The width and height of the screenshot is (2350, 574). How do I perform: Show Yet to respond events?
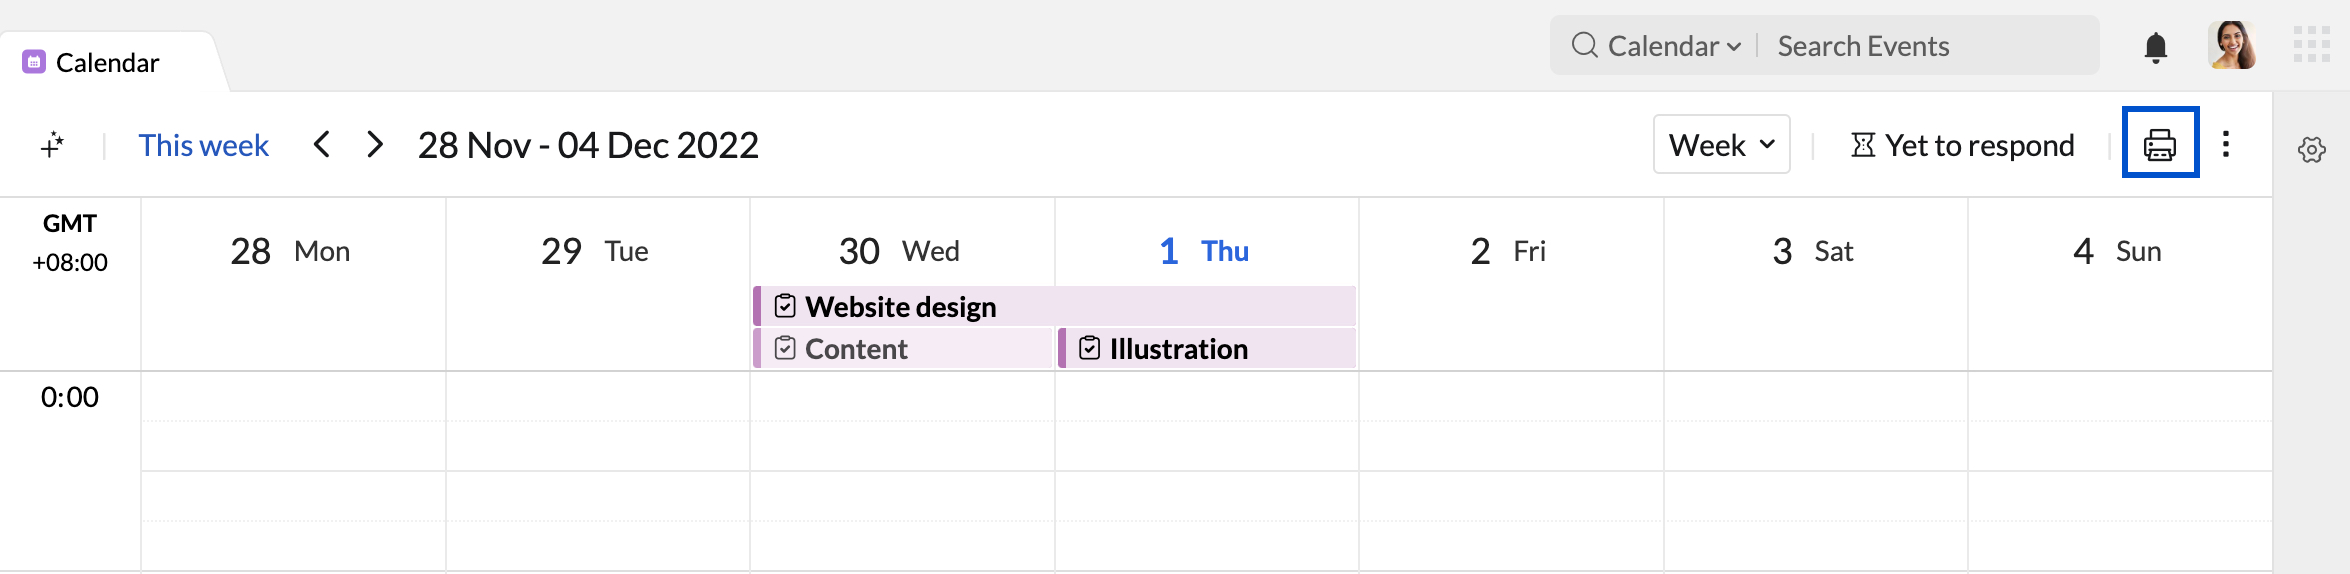(x=1962, y=145)
